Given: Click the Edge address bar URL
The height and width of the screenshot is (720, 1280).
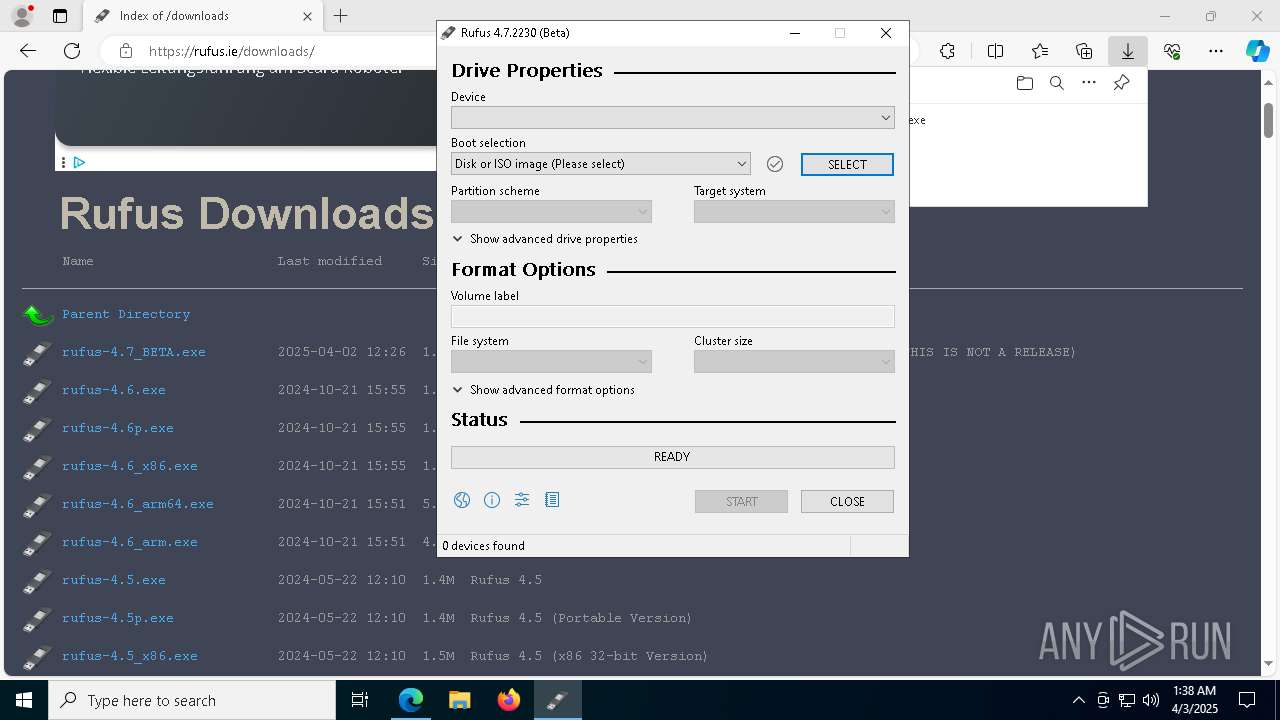Looking at the screenshot, I should pos(232,51).
